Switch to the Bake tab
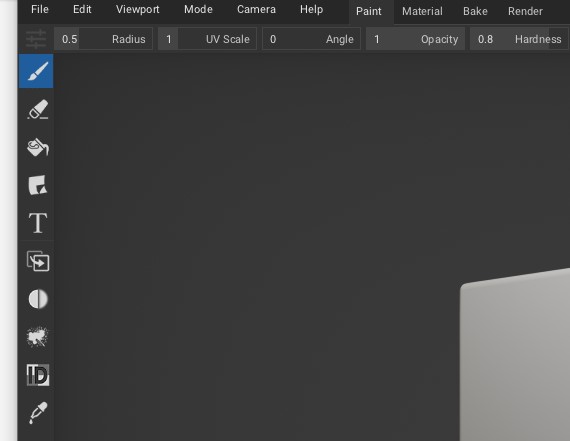Image resolution: width=570 pixels, height=441 pixels. (475, 12)
